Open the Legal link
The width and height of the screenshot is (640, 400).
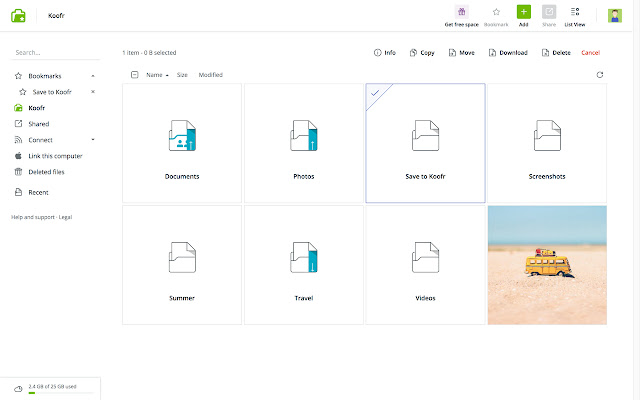click(65, 217)
